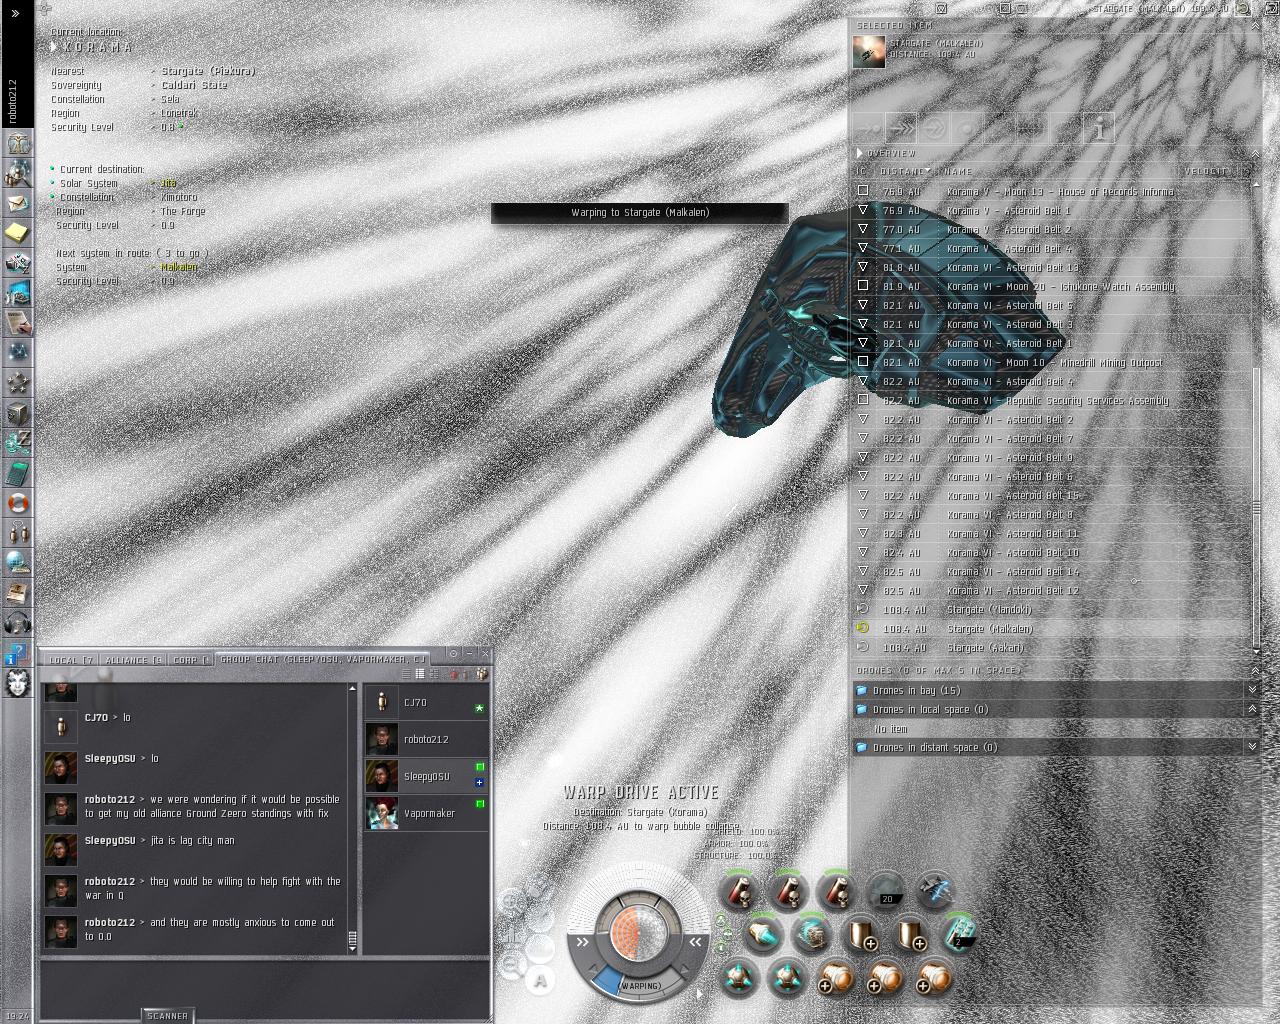Switch to the Local chat tab

pos(70,660)
